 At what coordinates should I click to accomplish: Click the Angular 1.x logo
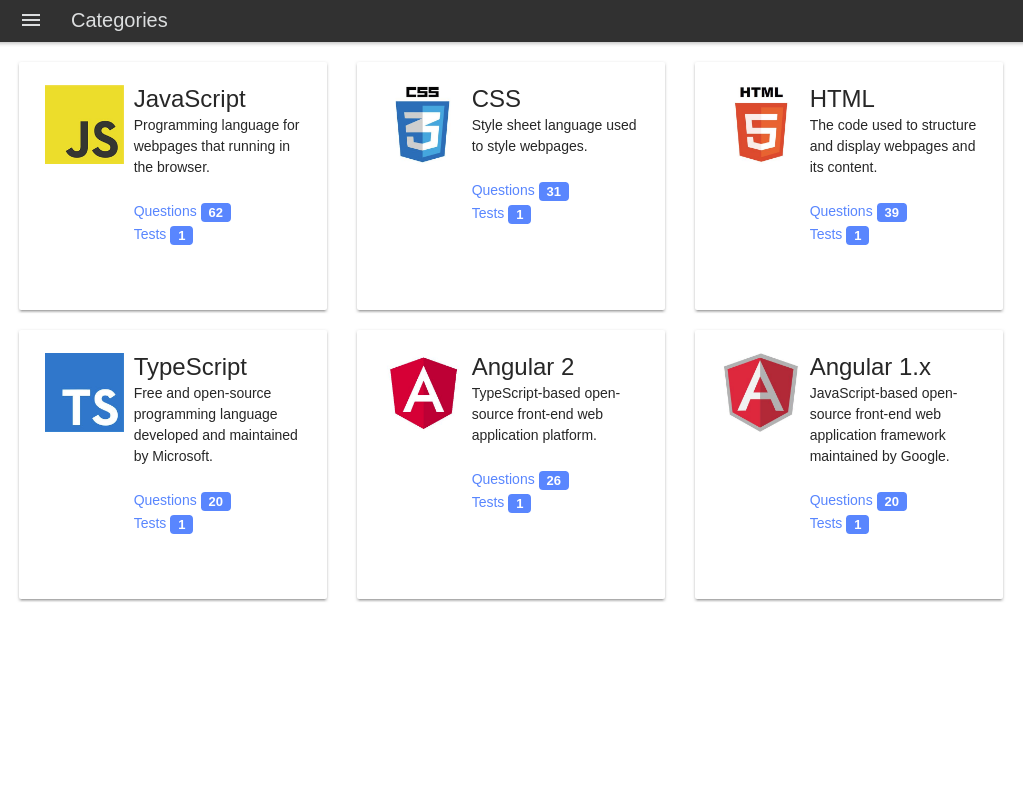761,392
